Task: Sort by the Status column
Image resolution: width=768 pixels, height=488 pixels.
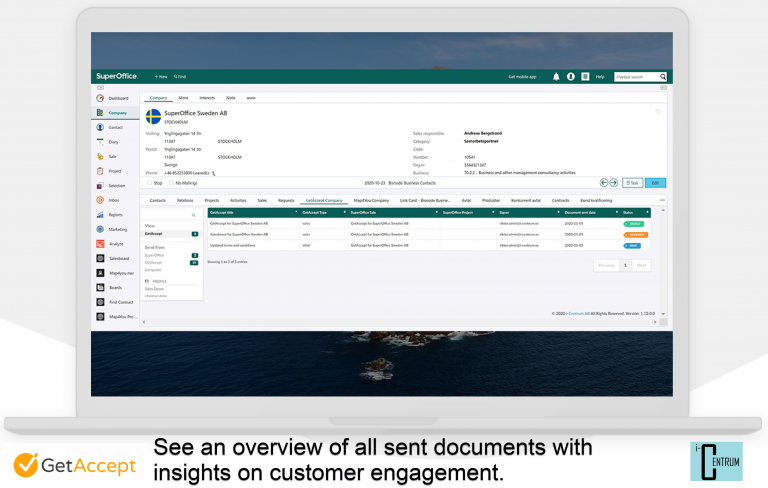Action: point(648,212)
